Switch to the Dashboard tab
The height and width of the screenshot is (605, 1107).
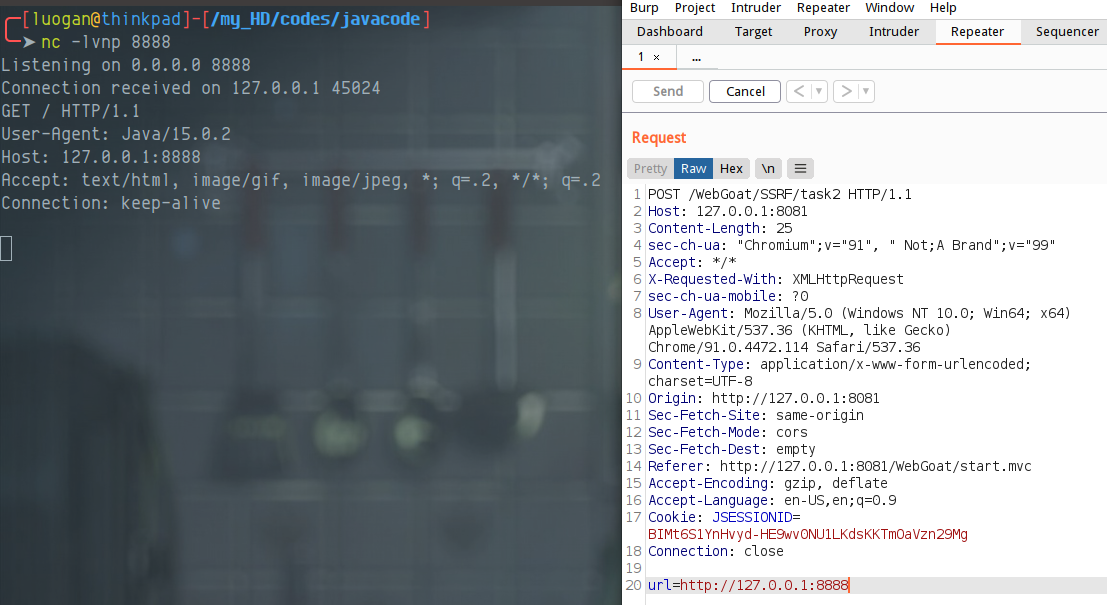pos(670,32)
